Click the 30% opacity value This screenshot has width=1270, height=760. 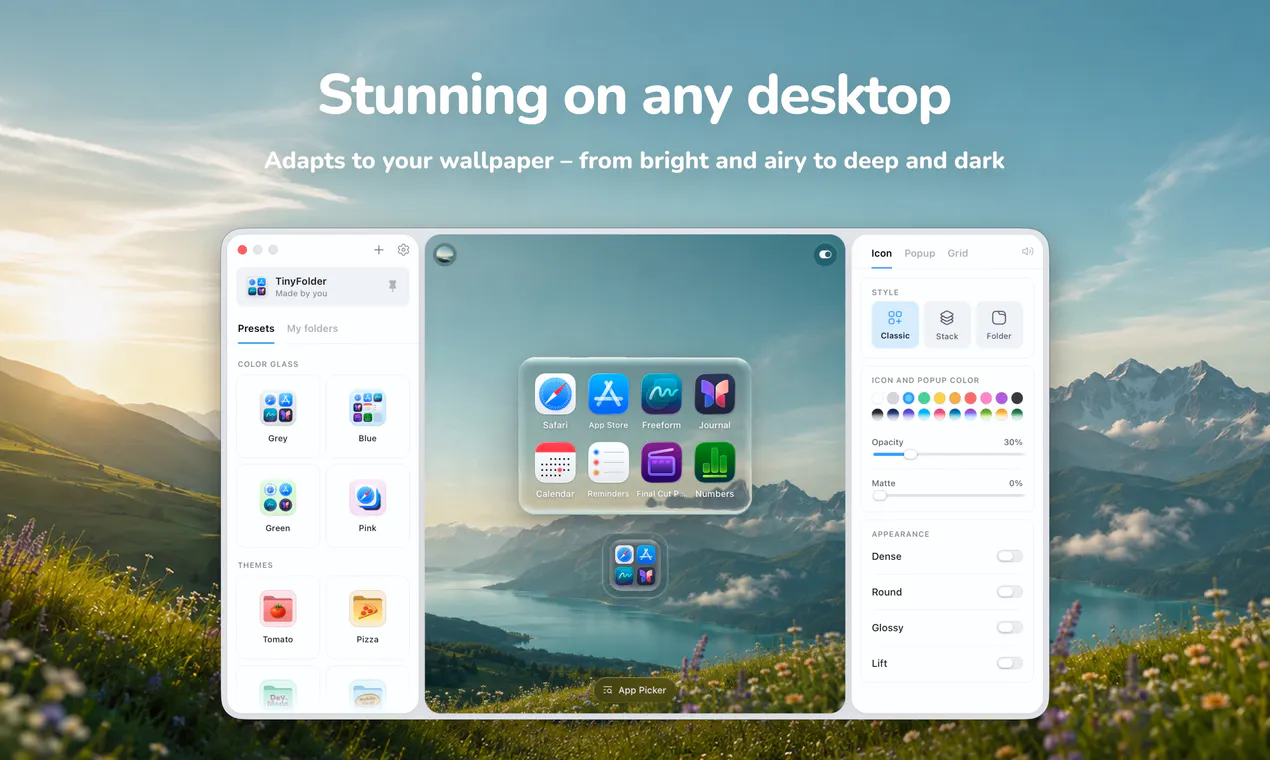(x=1013, y=442)
